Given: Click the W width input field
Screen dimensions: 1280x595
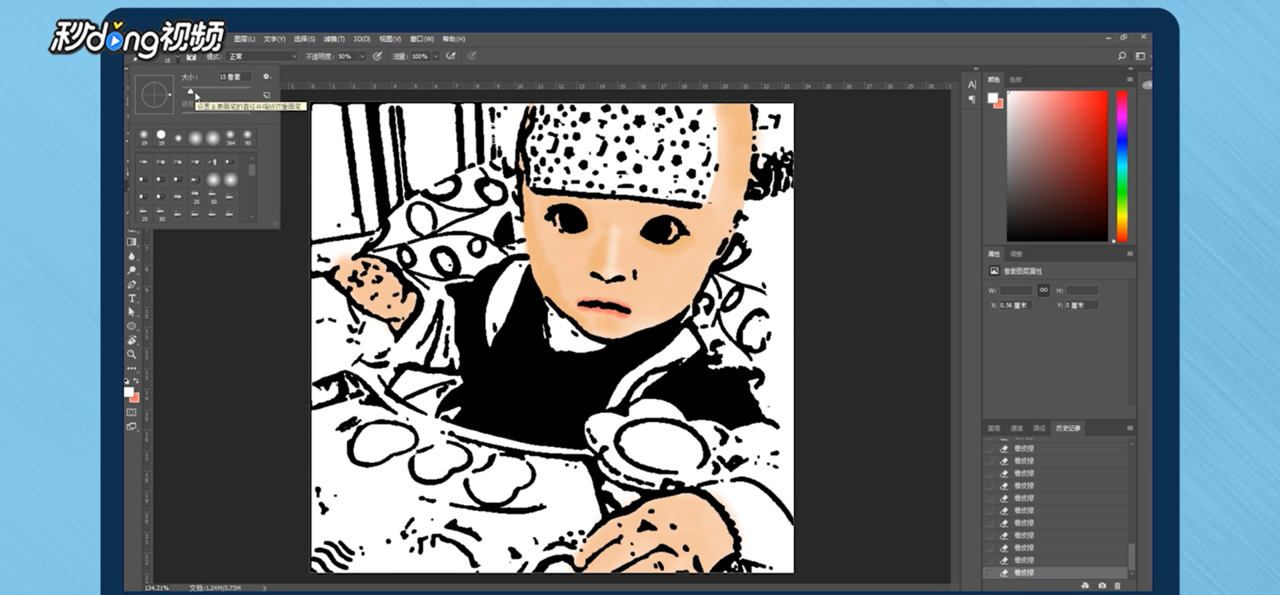Looking at the screenshot, I should pyautogui.click(x=1016, y=290).
